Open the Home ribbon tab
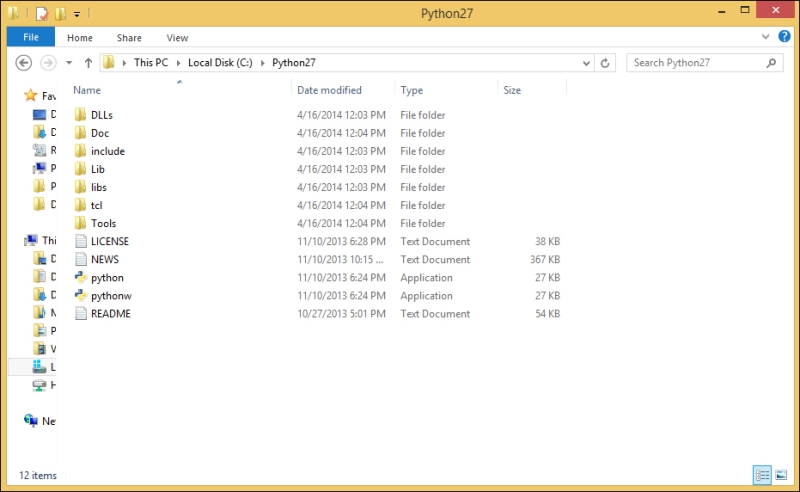This screenshot has width=800, height=492. (80, 38)
